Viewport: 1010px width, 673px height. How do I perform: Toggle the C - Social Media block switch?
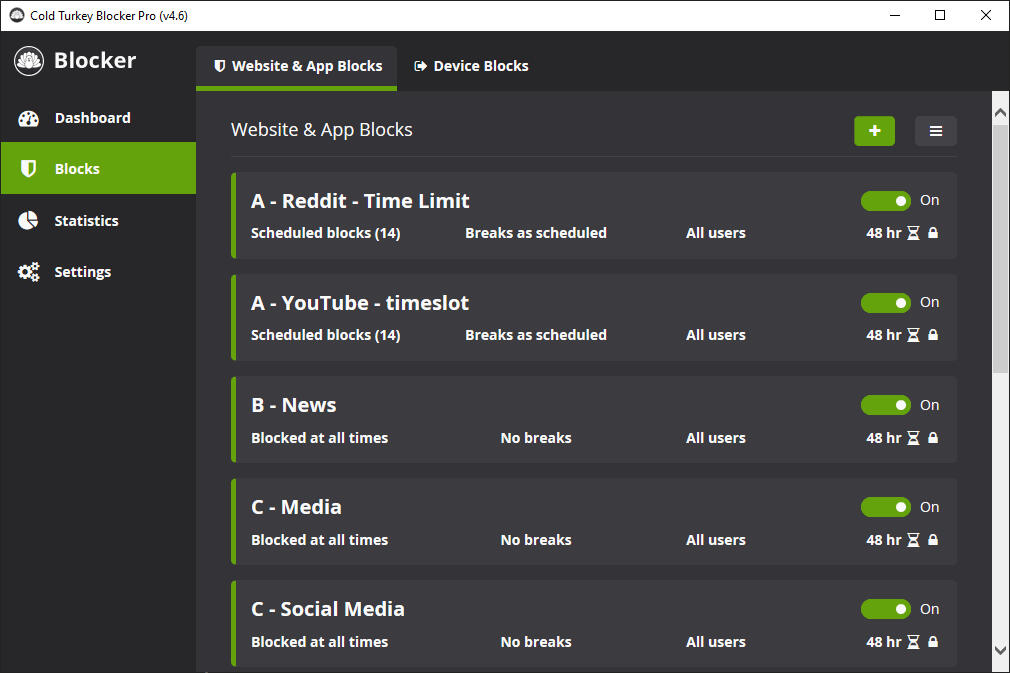[x=885, y=609]
